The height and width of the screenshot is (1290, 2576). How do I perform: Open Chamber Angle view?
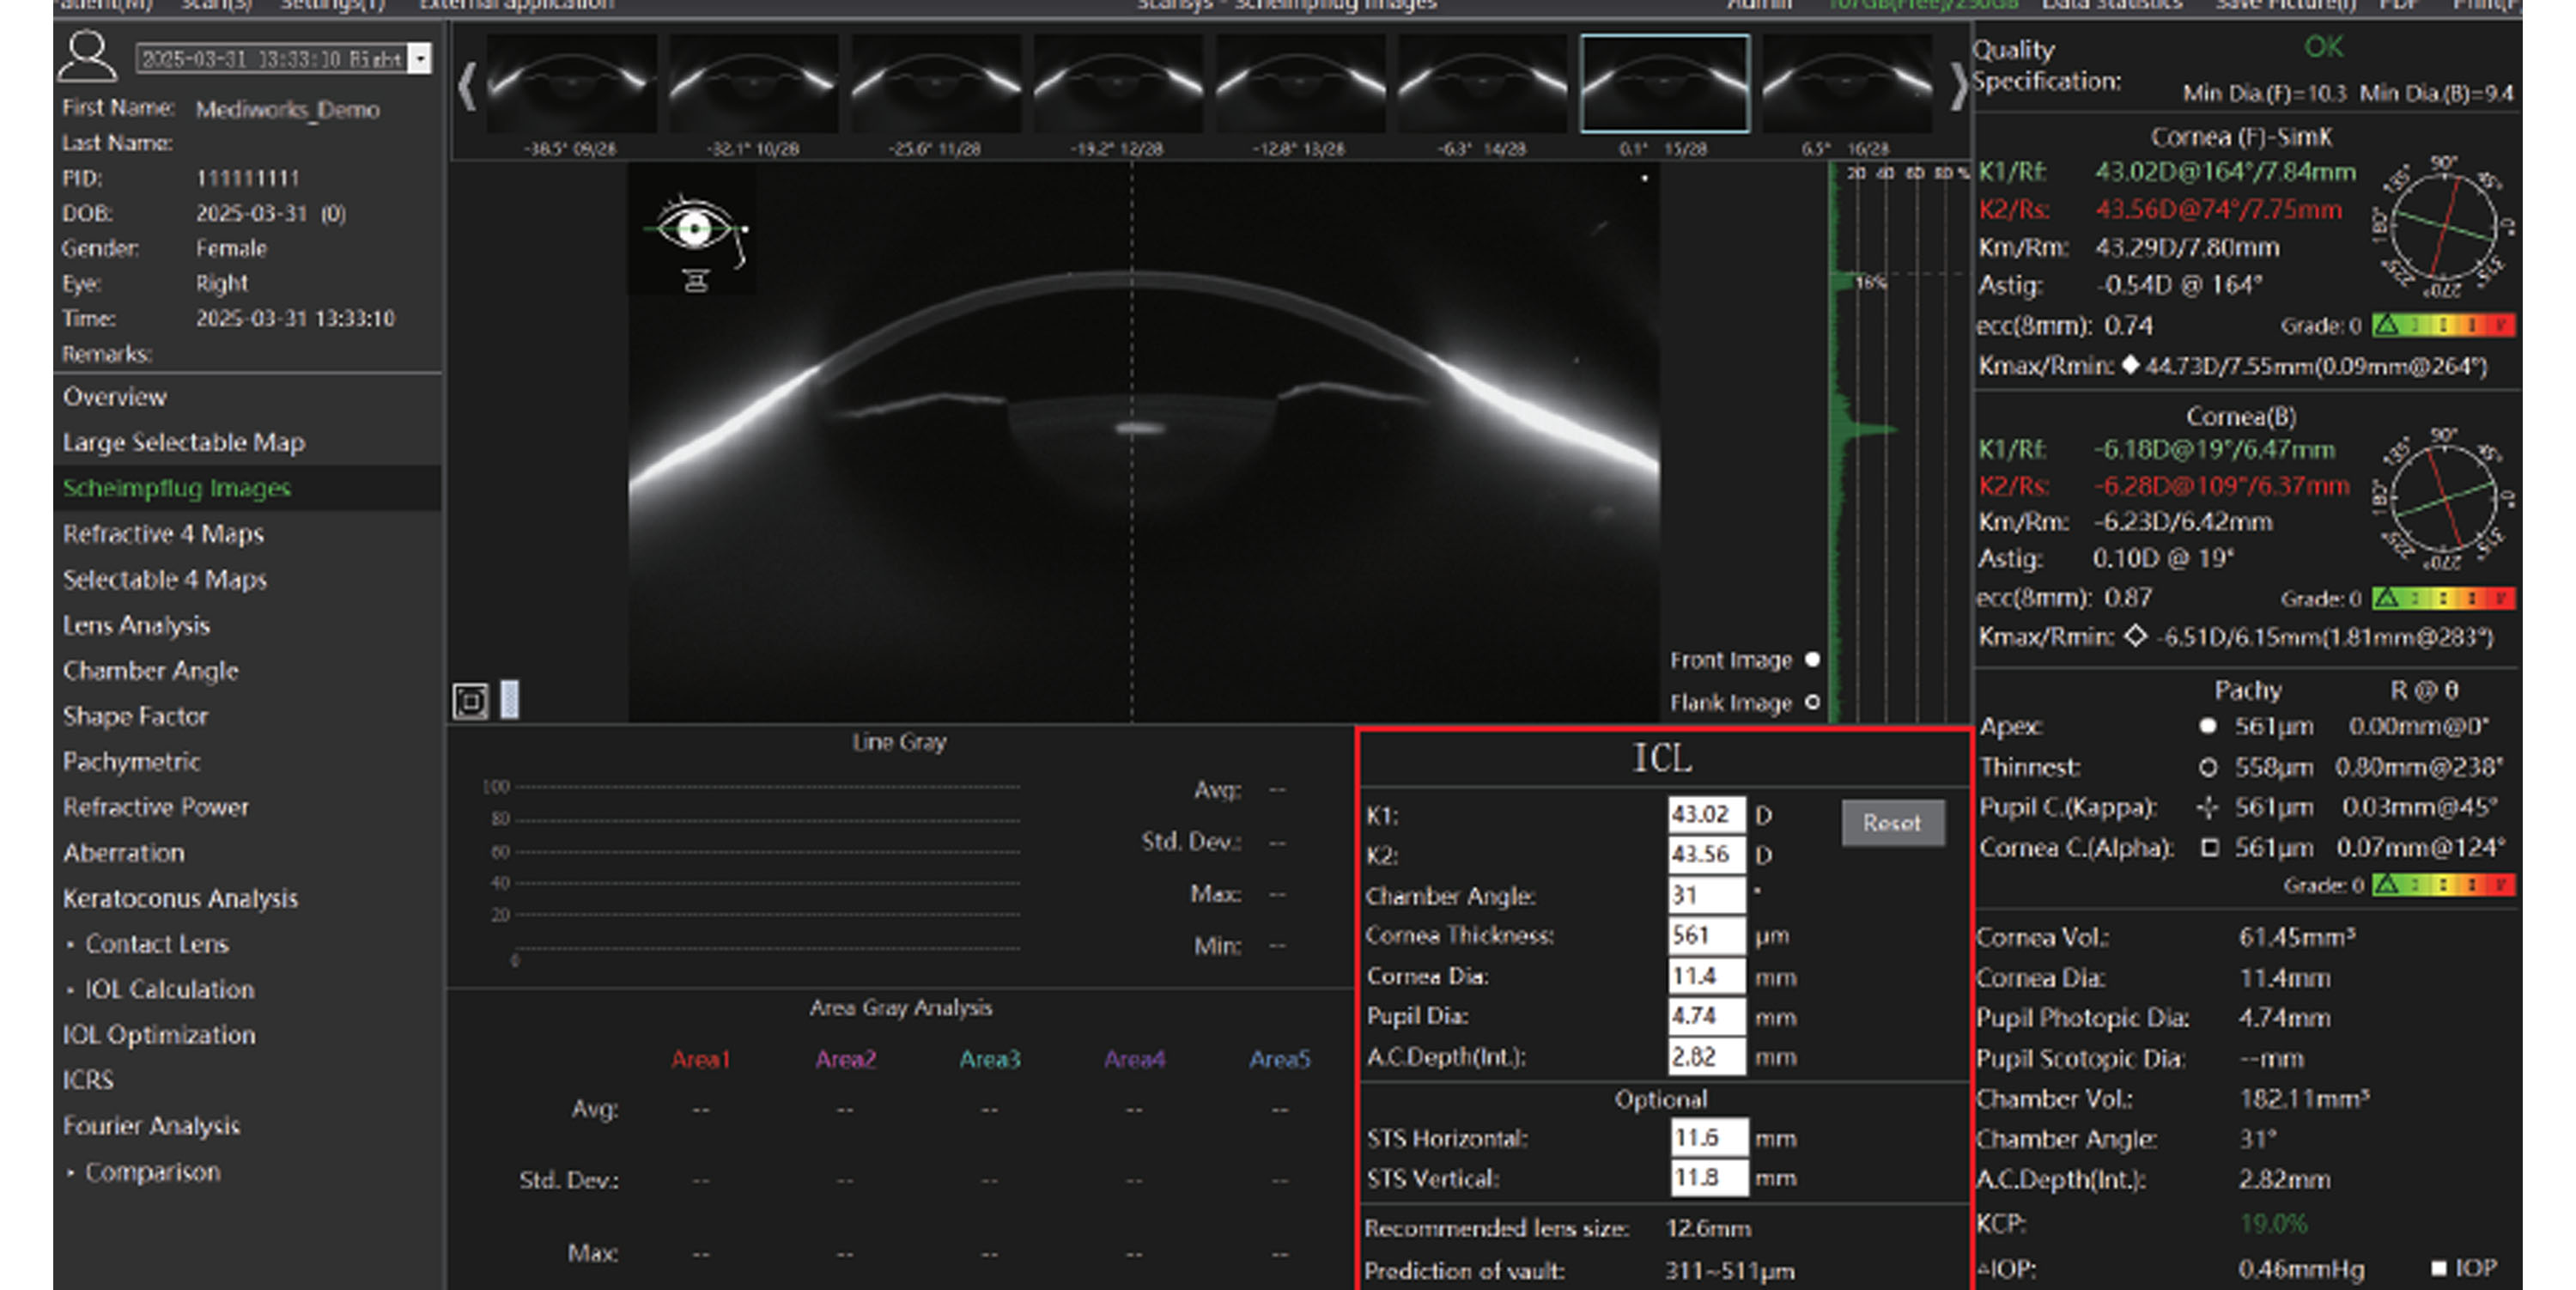[x=150, y=671]
